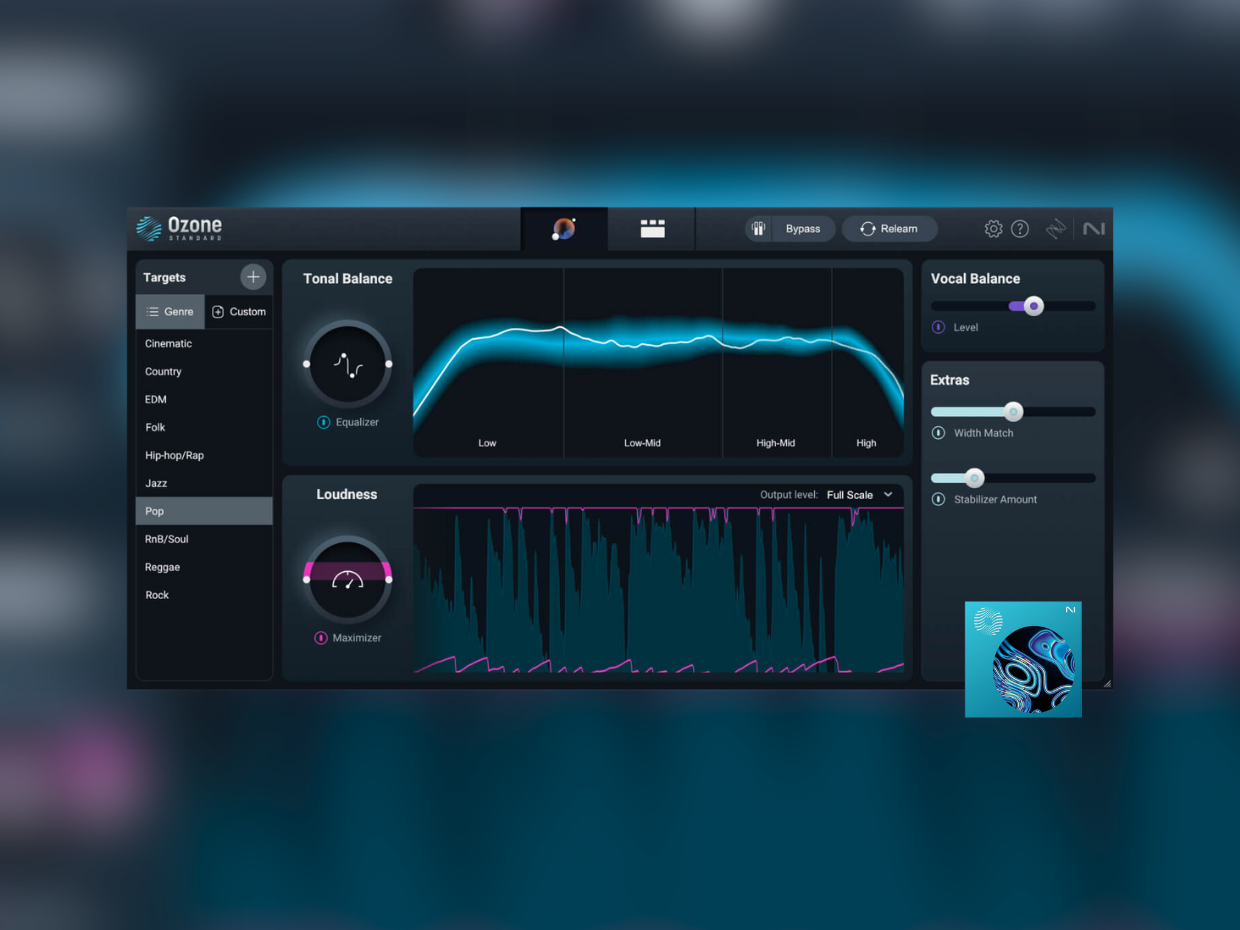
Task: Adjust the Vocal Balance Level slider
Action: pos(1033,306)
